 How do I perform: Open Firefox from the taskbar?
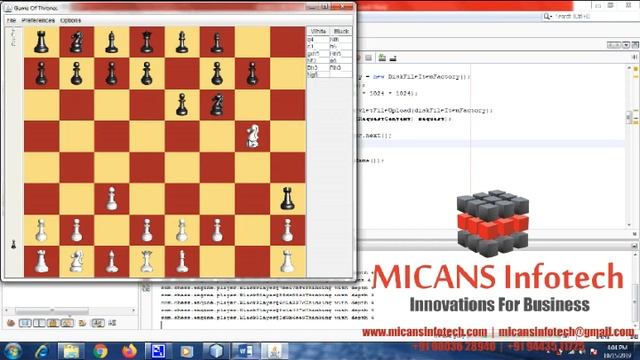(x=129, y=351)
